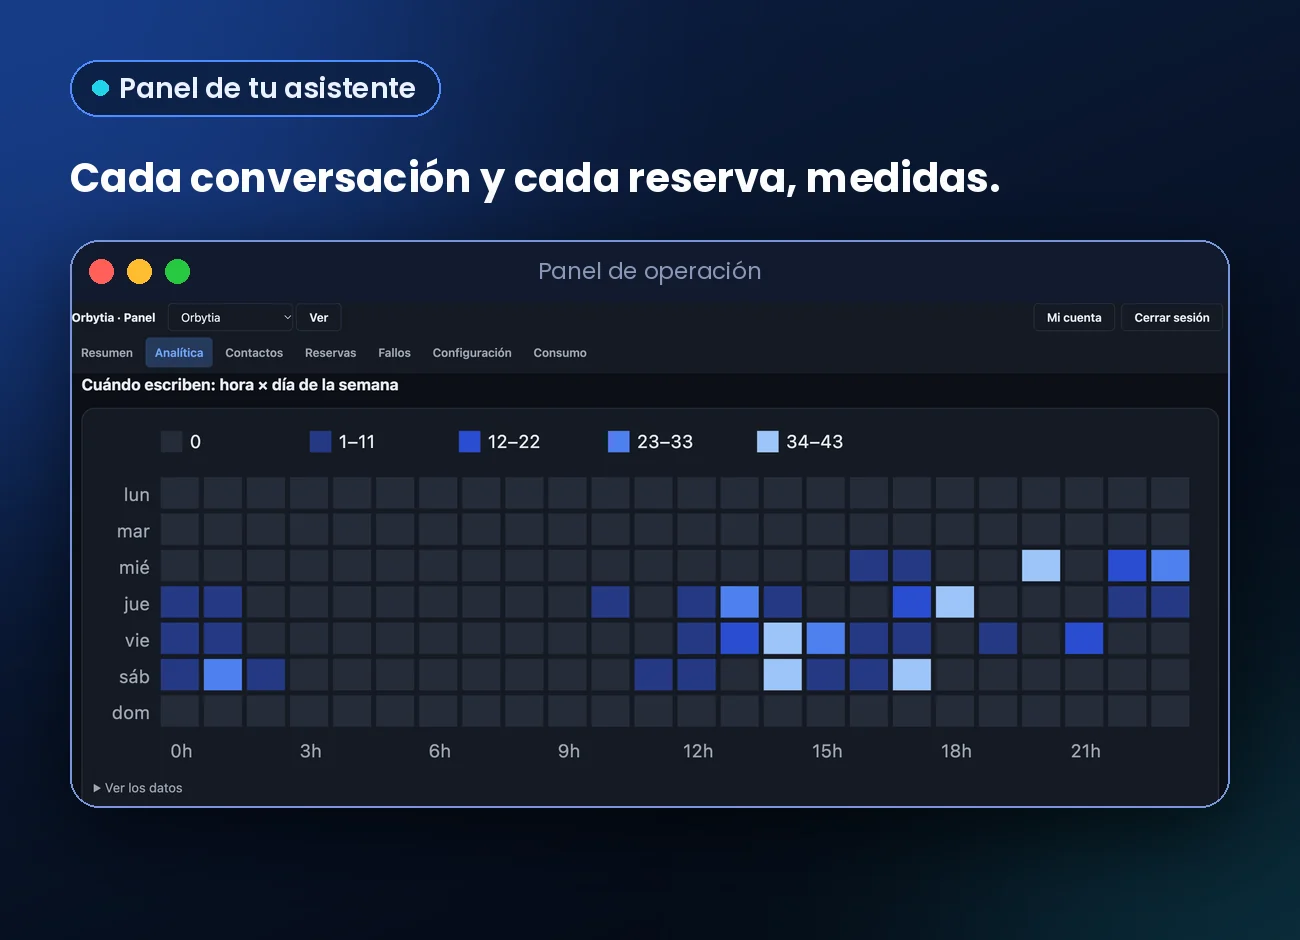Click the 0 legend swatch
Screen dimensions: 1300x940
coord(172,442)
